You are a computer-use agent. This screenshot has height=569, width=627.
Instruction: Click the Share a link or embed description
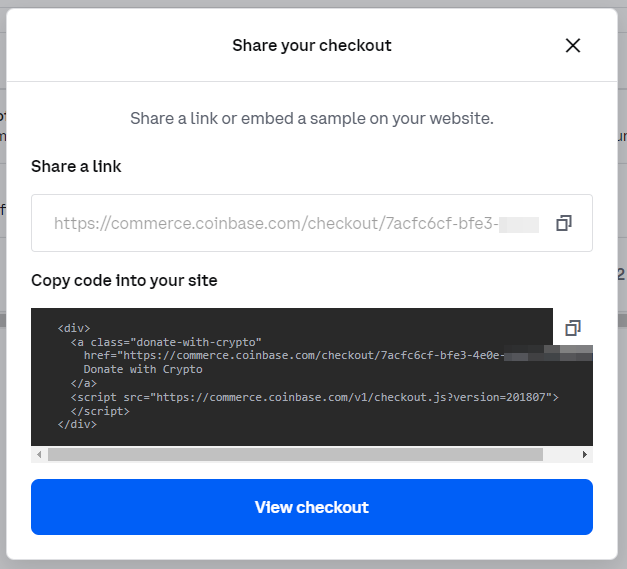pos(312,118)
